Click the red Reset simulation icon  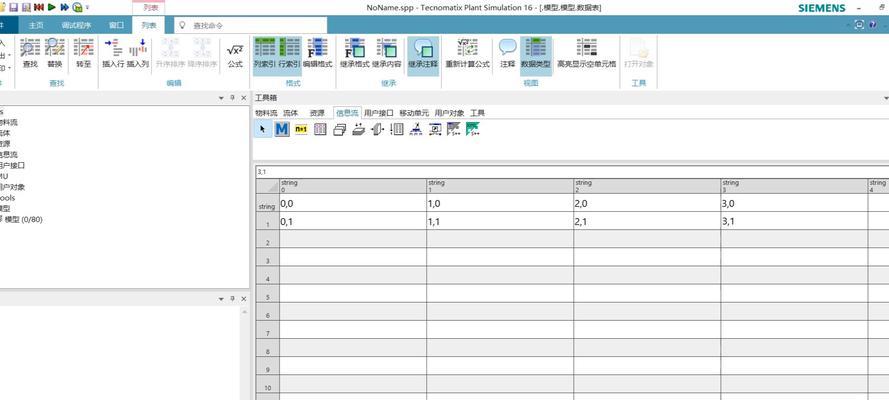coord(39,7)
